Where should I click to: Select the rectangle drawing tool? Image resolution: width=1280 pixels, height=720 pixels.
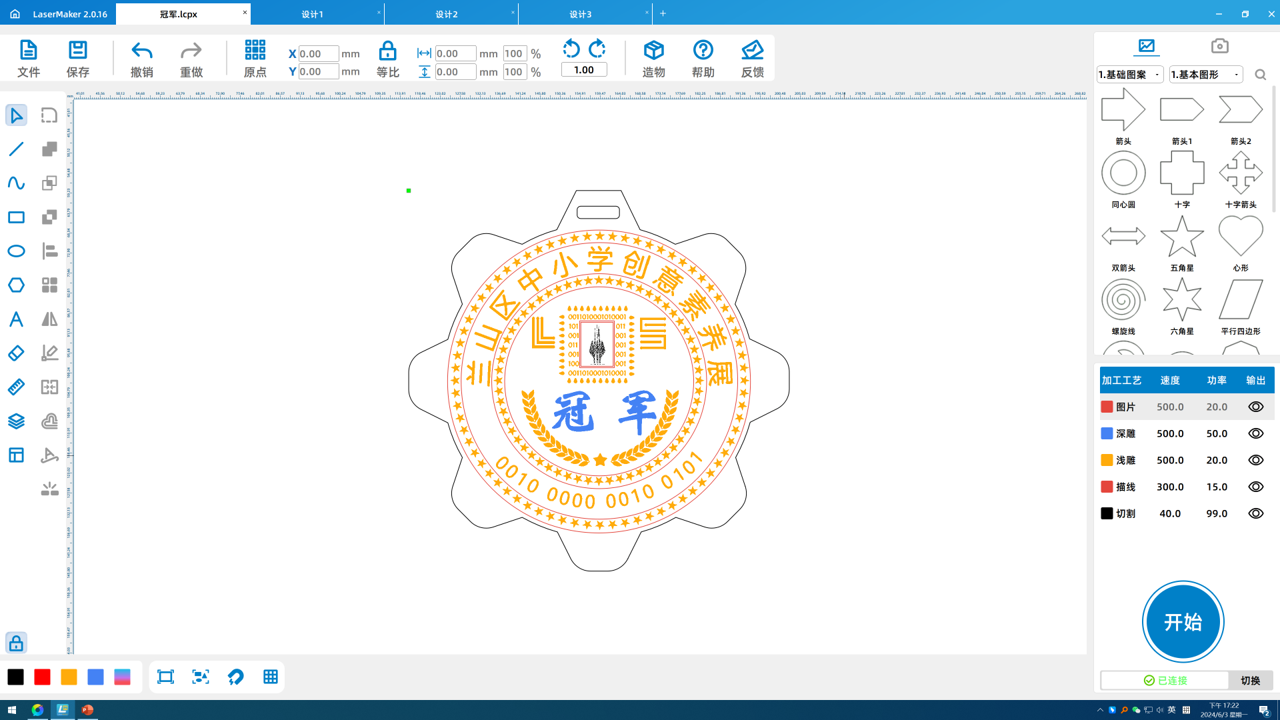click(x=16, y=217)
